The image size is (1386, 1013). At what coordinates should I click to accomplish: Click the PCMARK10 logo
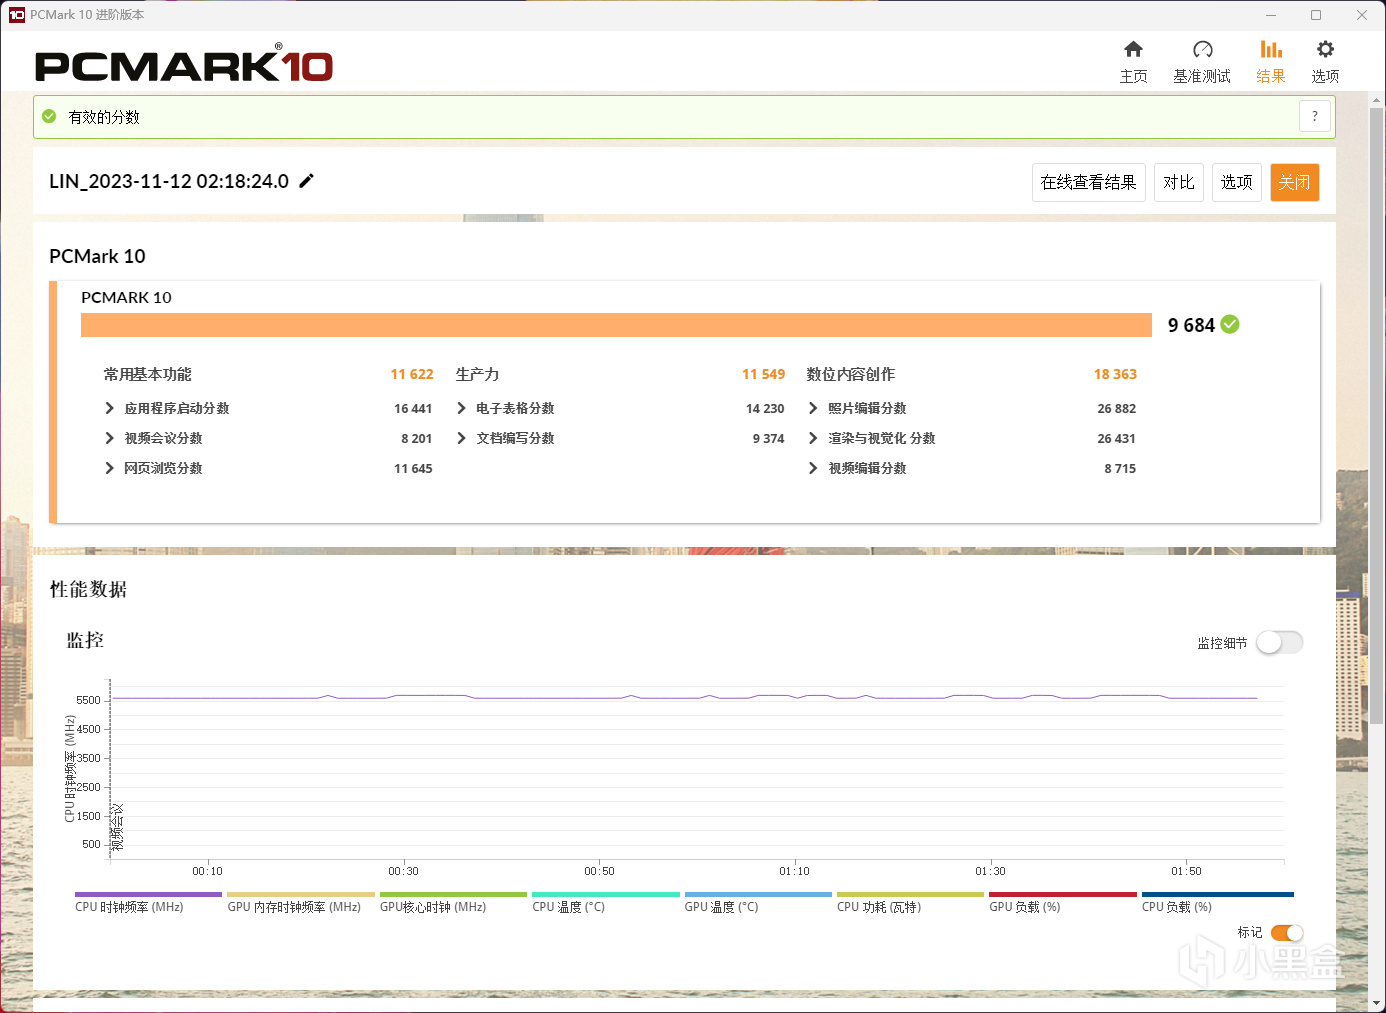pos(184,65)
